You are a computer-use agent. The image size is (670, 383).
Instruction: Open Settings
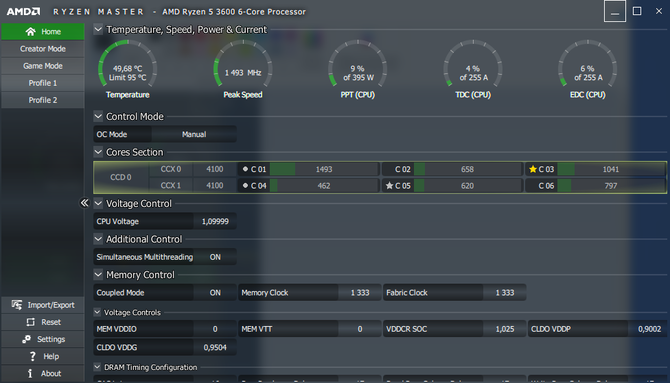tap(43, 339)
